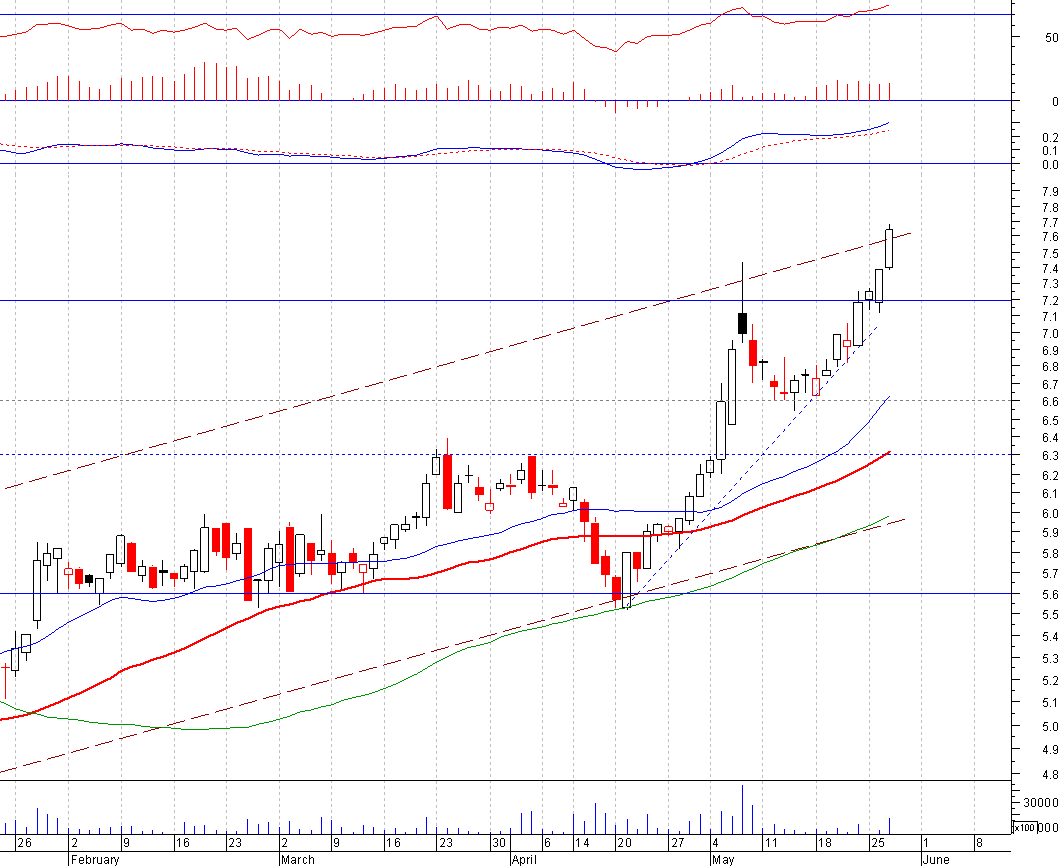The image size is (1062, 866).
Task: Select the 6.9 price axis label
Action: 1050,350
